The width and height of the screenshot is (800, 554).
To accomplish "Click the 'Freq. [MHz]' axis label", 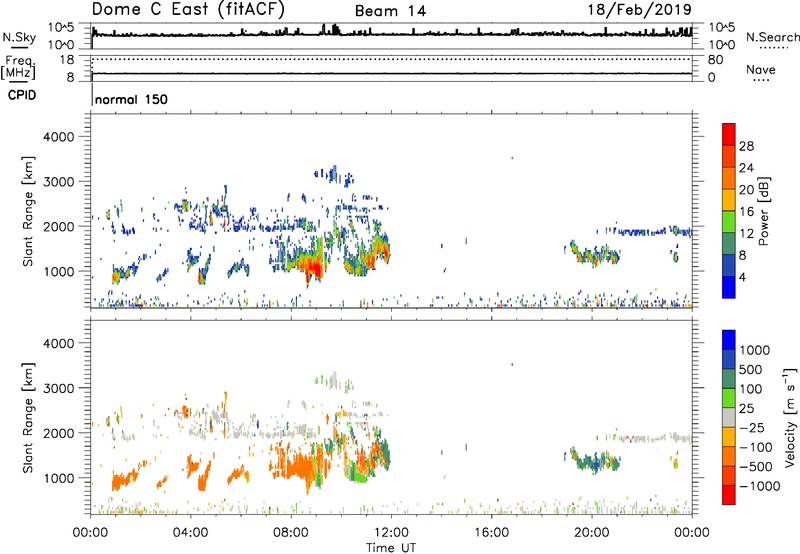I will 18,67.
